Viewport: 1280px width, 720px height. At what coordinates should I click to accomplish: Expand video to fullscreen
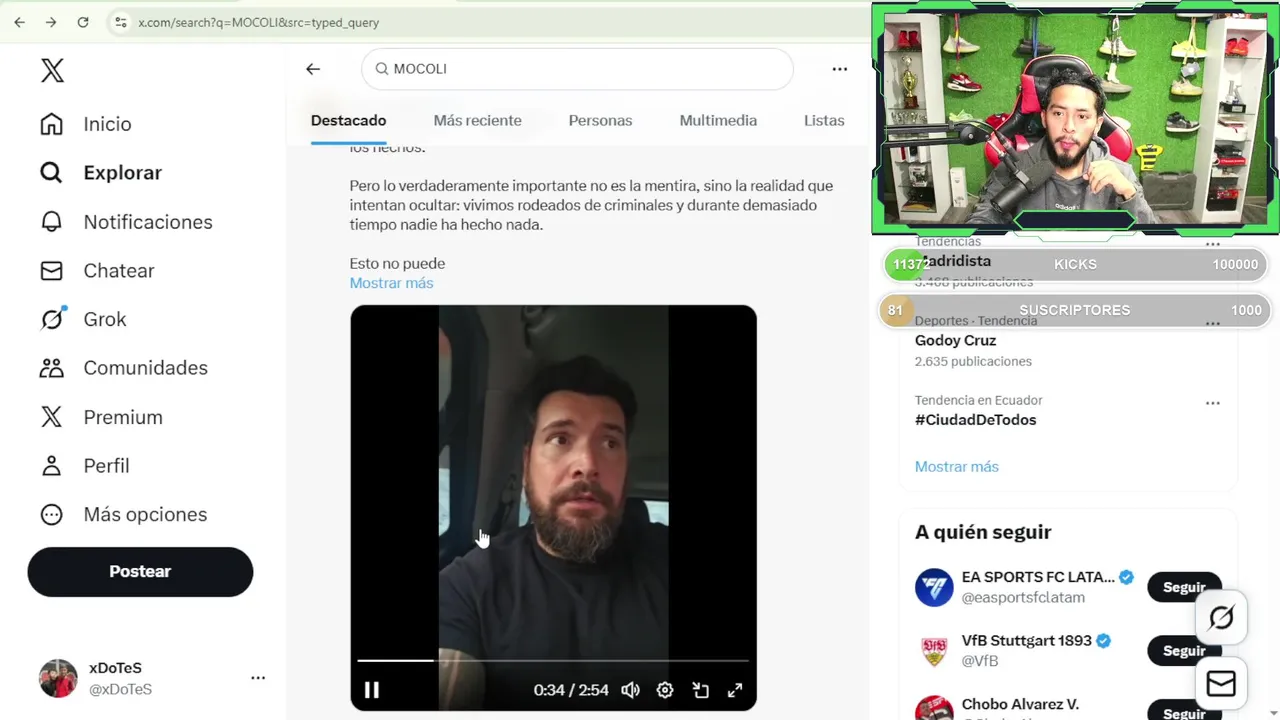[x=735, y=690]
